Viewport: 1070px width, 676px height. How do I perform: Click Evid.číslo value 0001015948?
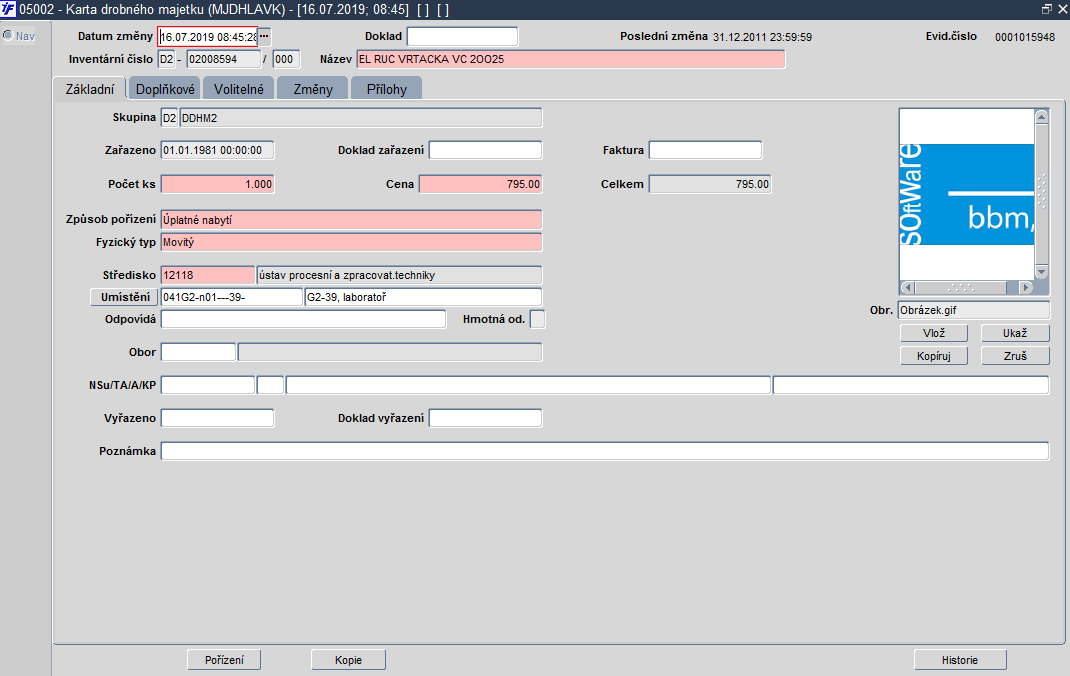(1025, 37)
